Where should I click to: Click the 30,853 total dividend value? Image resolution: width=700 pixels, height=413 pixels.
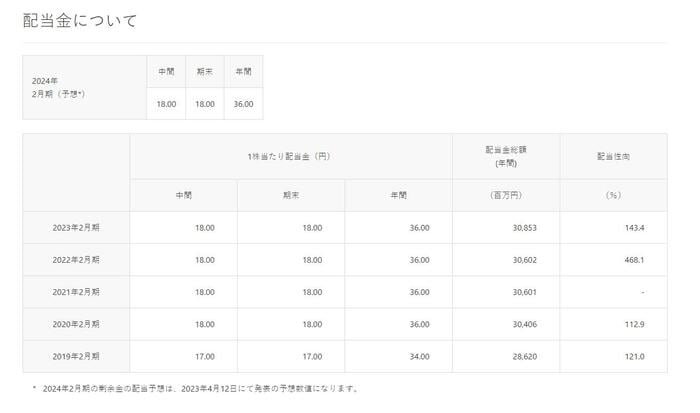522,228
